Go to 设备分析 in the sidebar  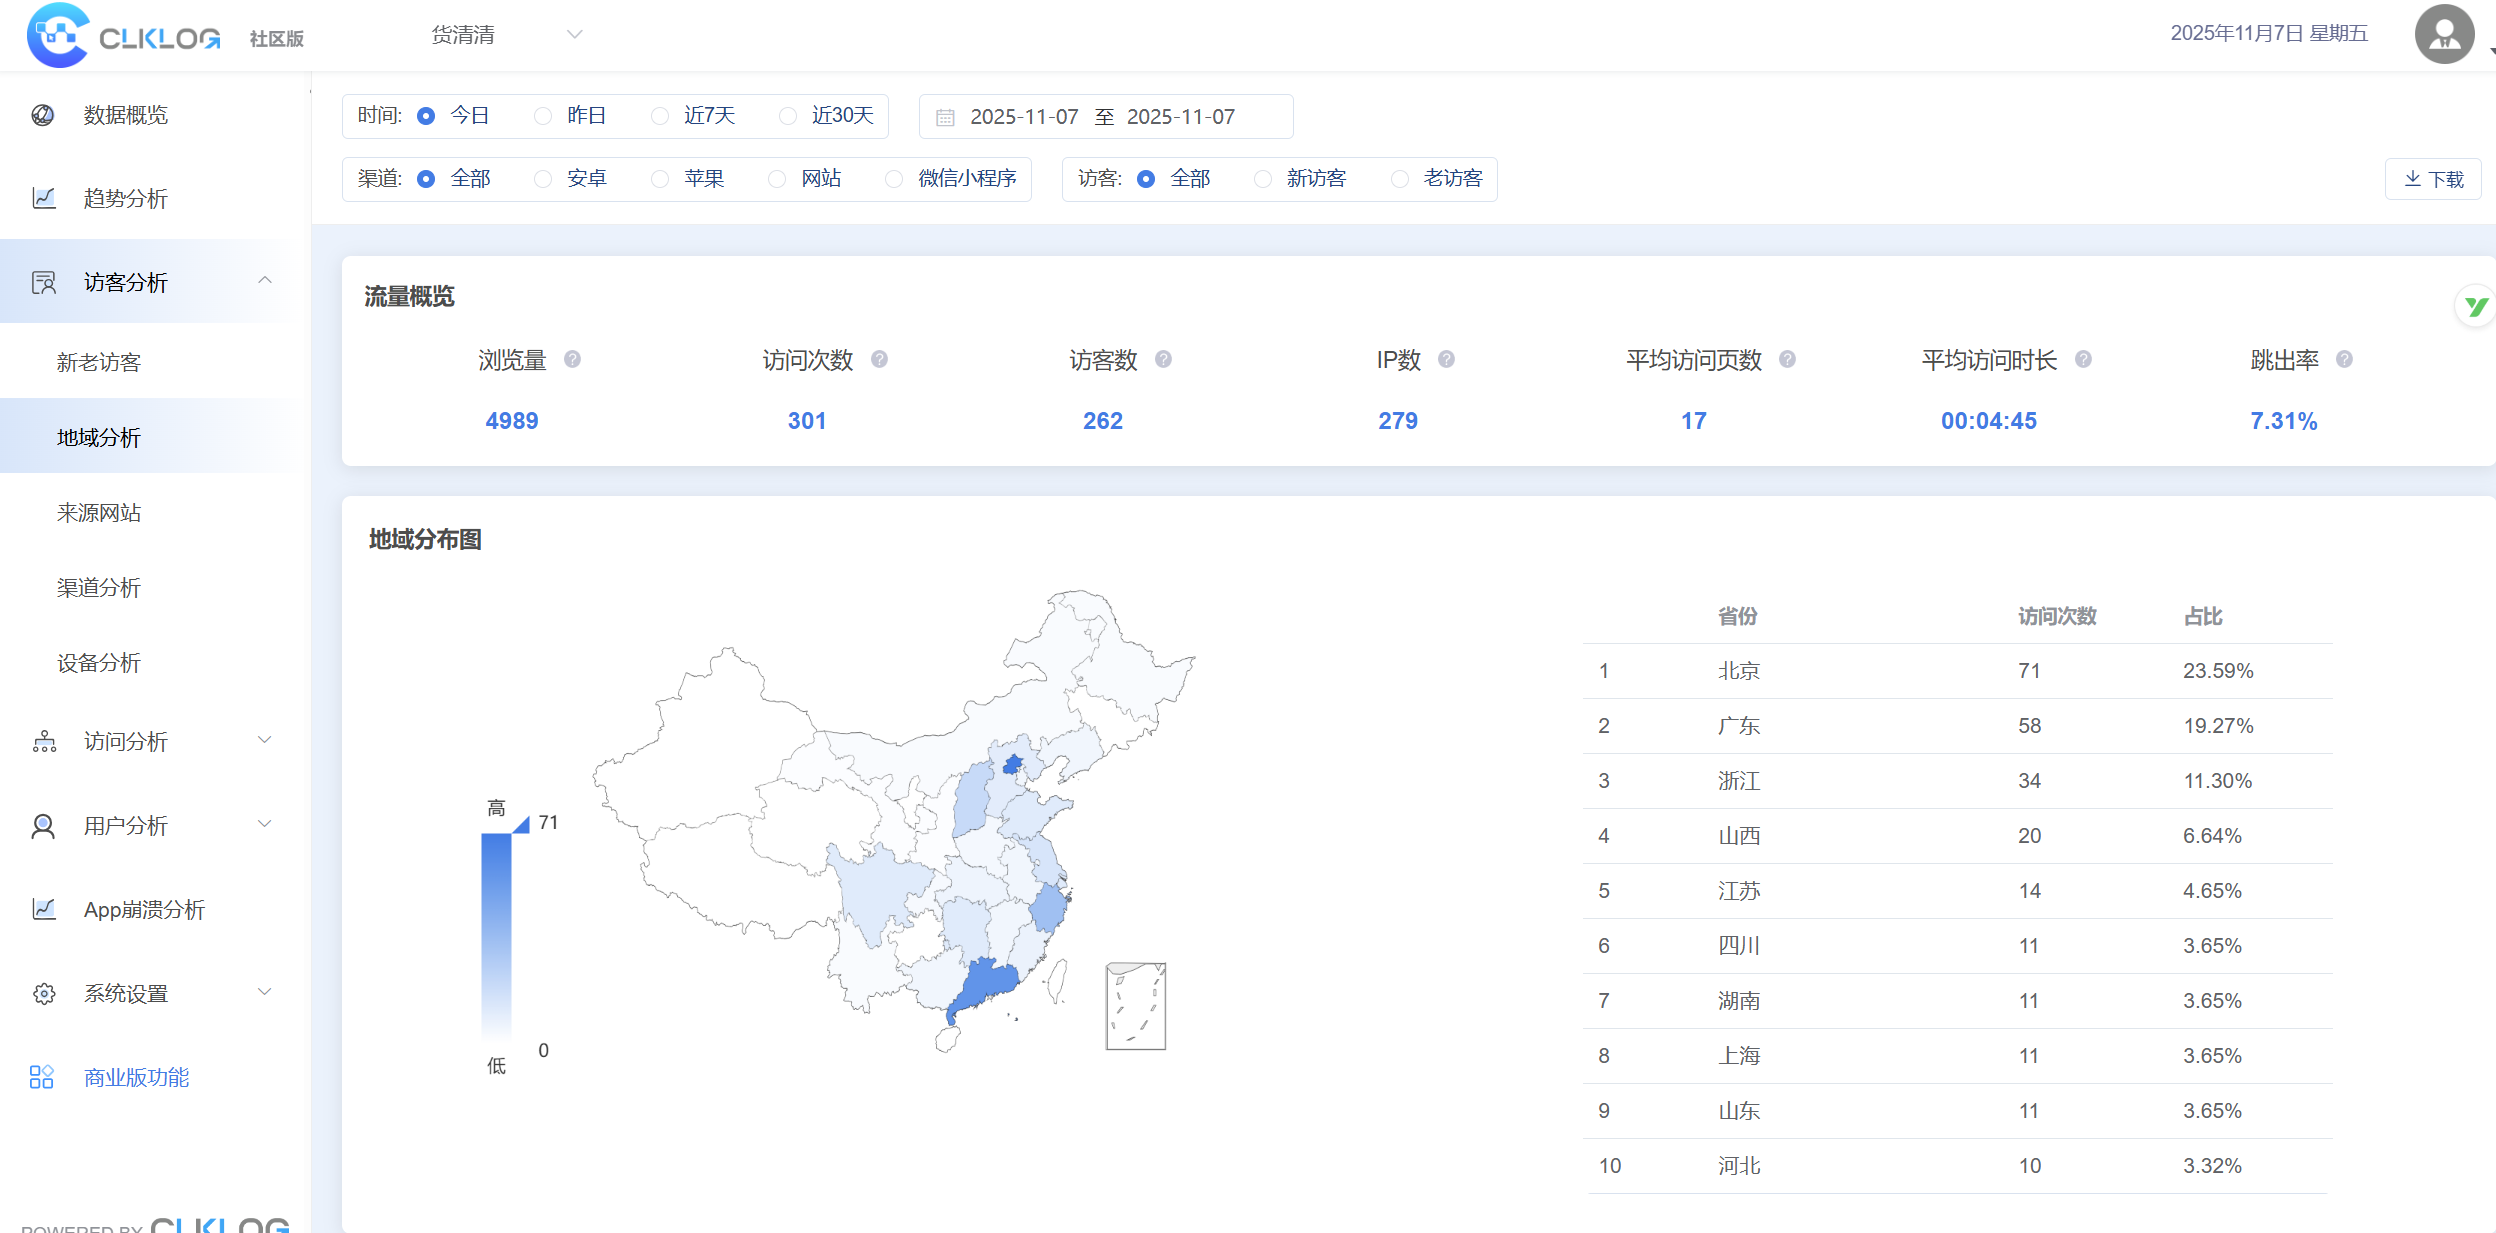point(99,662)
